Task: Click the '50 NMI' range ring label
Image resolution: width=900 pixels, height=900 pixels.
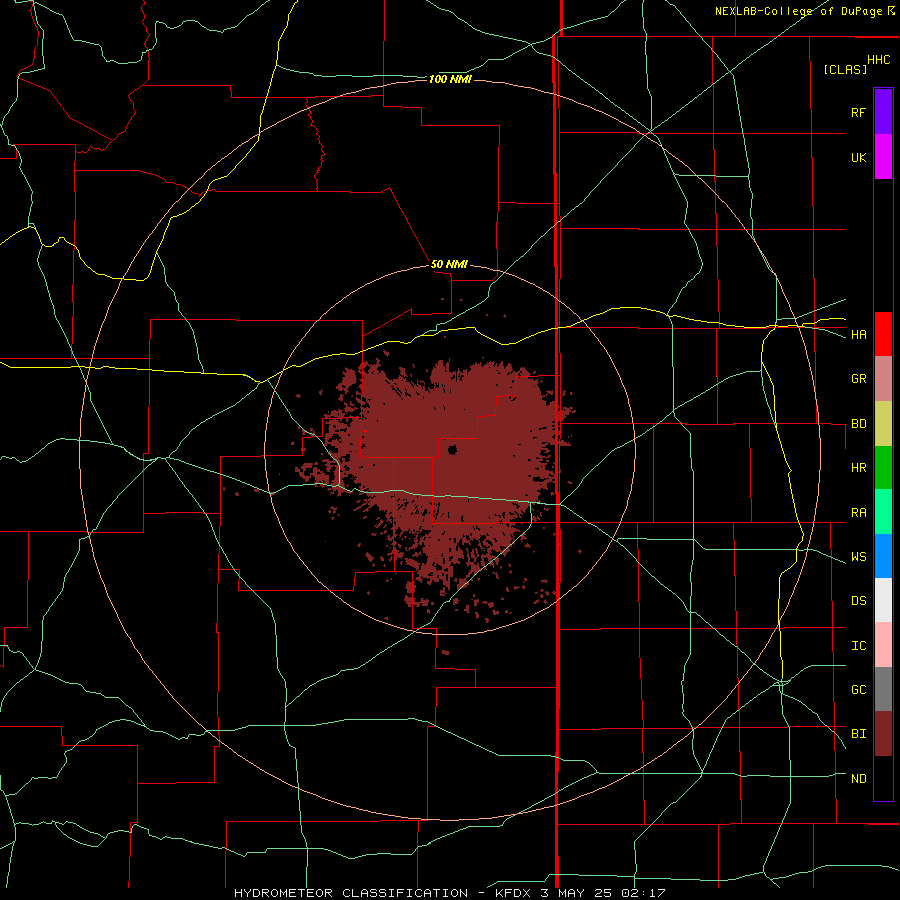Action: tap(449, 264)
